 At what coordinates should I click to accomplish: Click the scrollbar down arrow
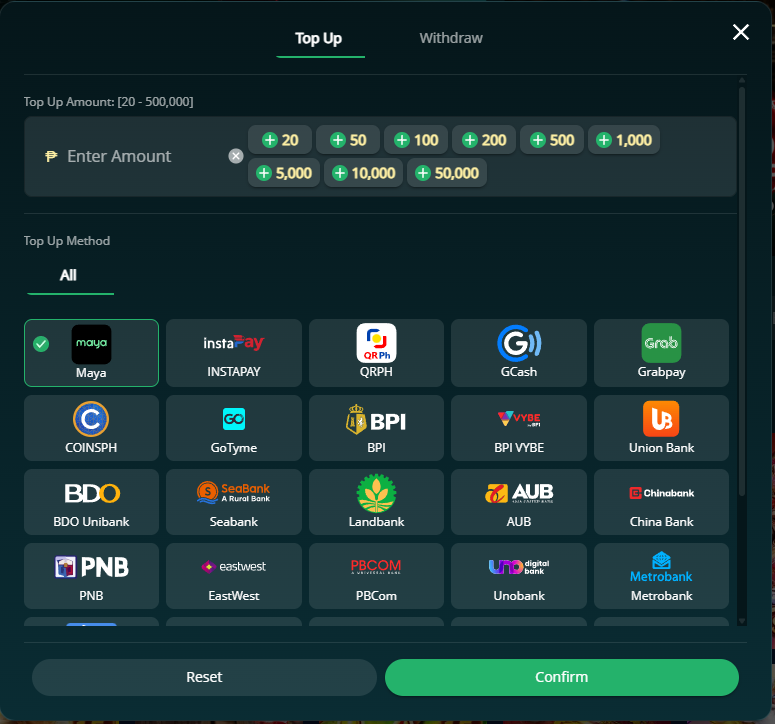(741, 621)
